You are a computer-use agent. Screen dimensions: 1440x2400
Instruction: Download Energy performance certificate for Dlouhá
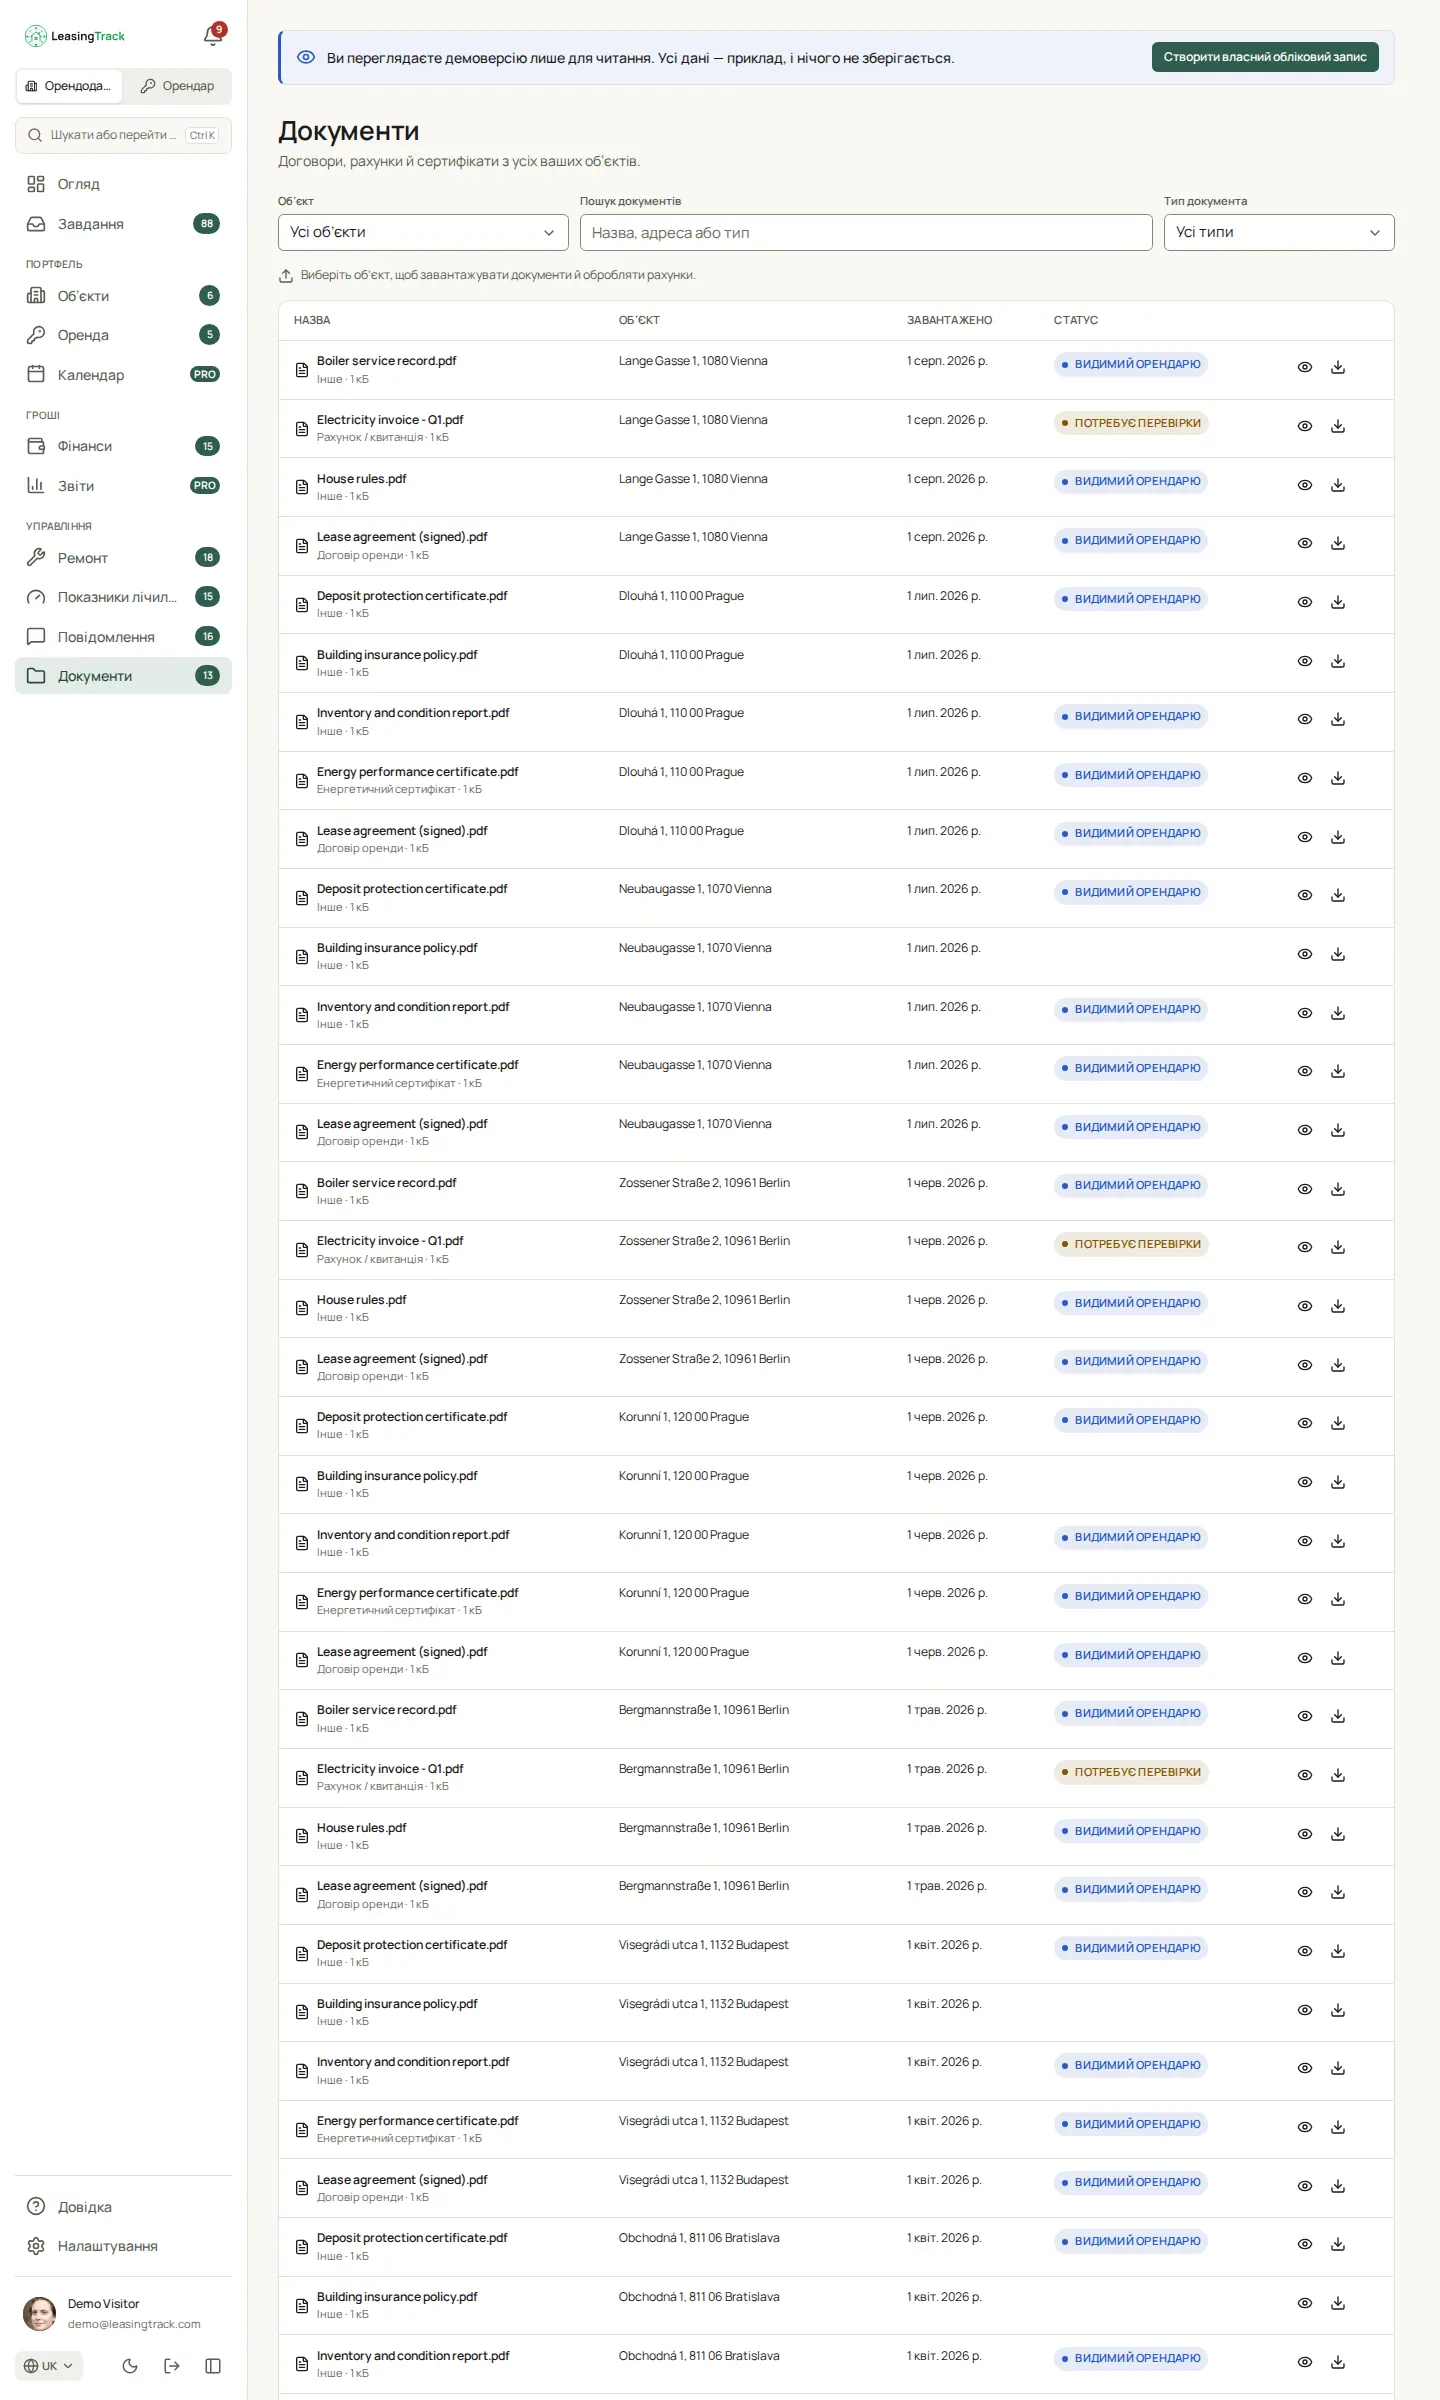click(1337, 778)
